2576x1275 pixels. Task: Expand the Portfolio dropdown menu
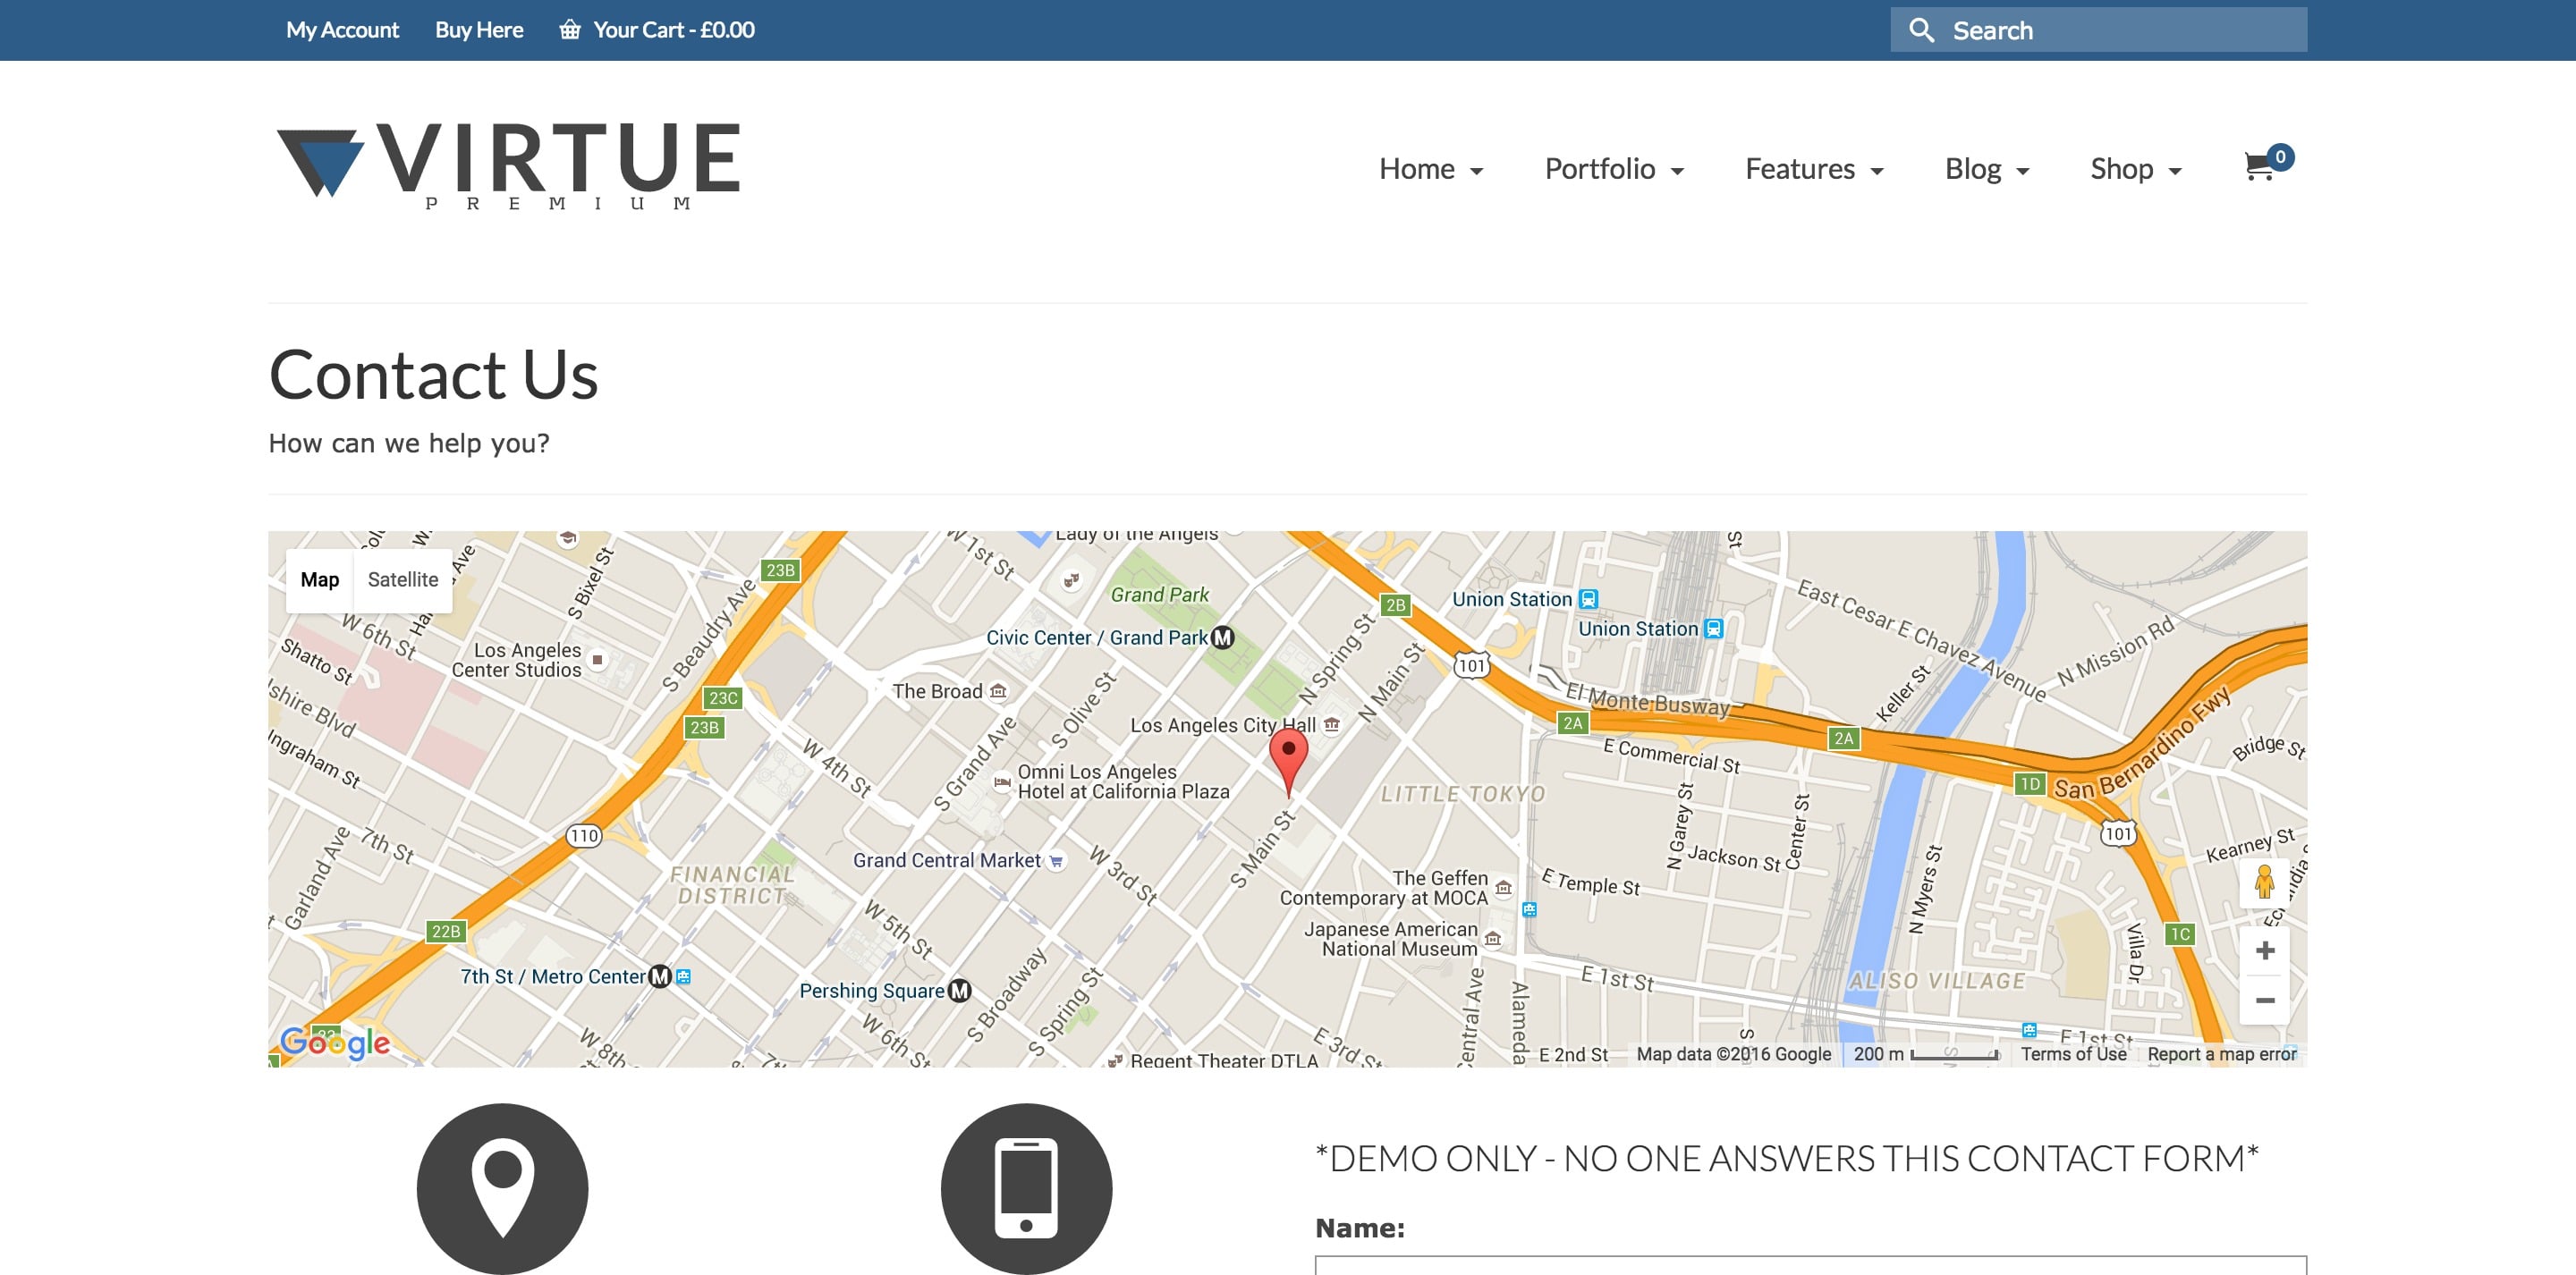1613,169
